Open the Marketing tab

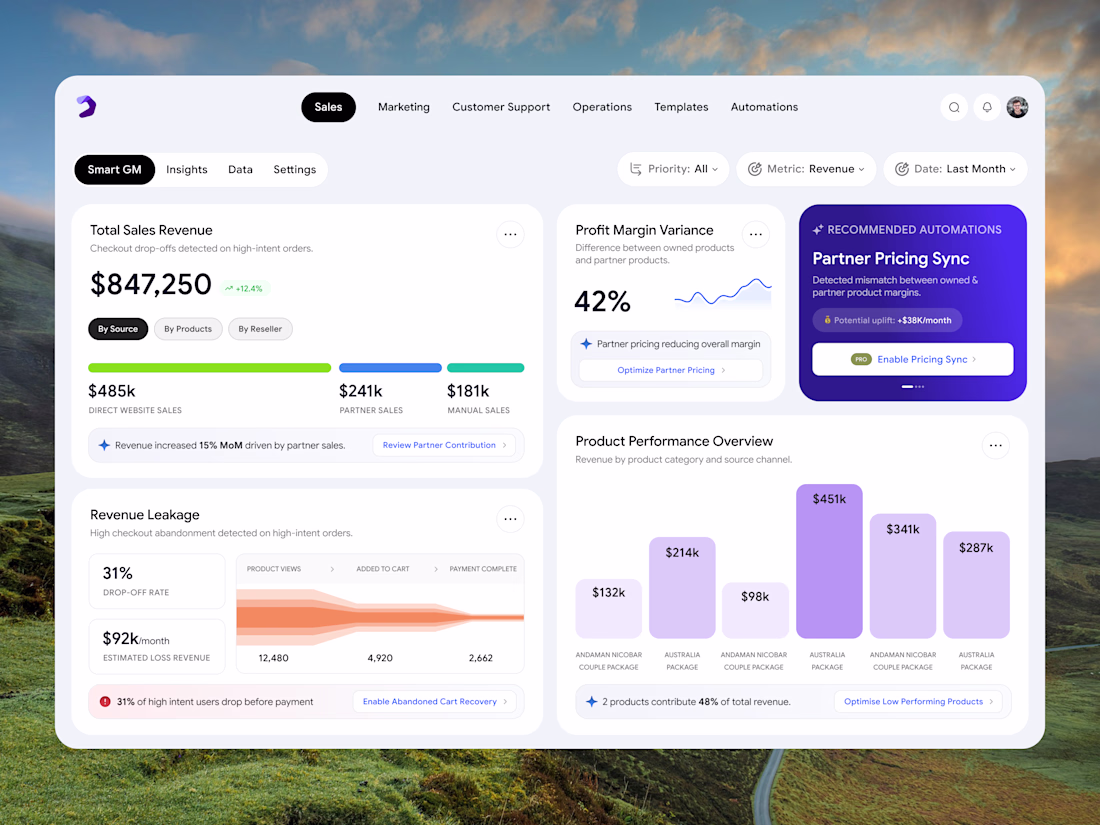[404, 107]
